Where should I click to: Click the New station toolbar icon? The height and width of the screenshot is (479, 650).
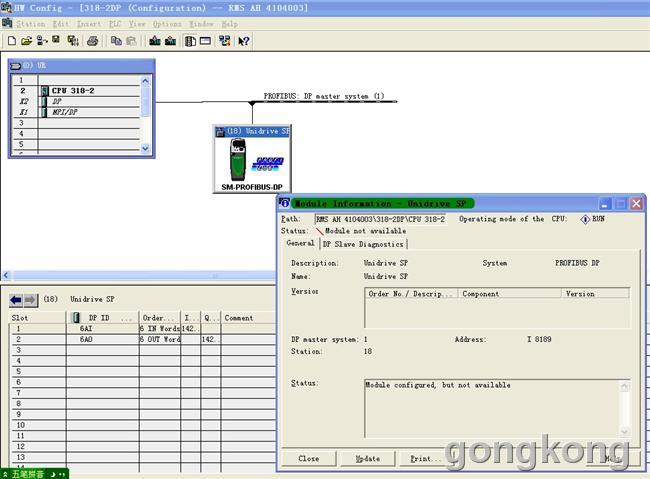12,41
